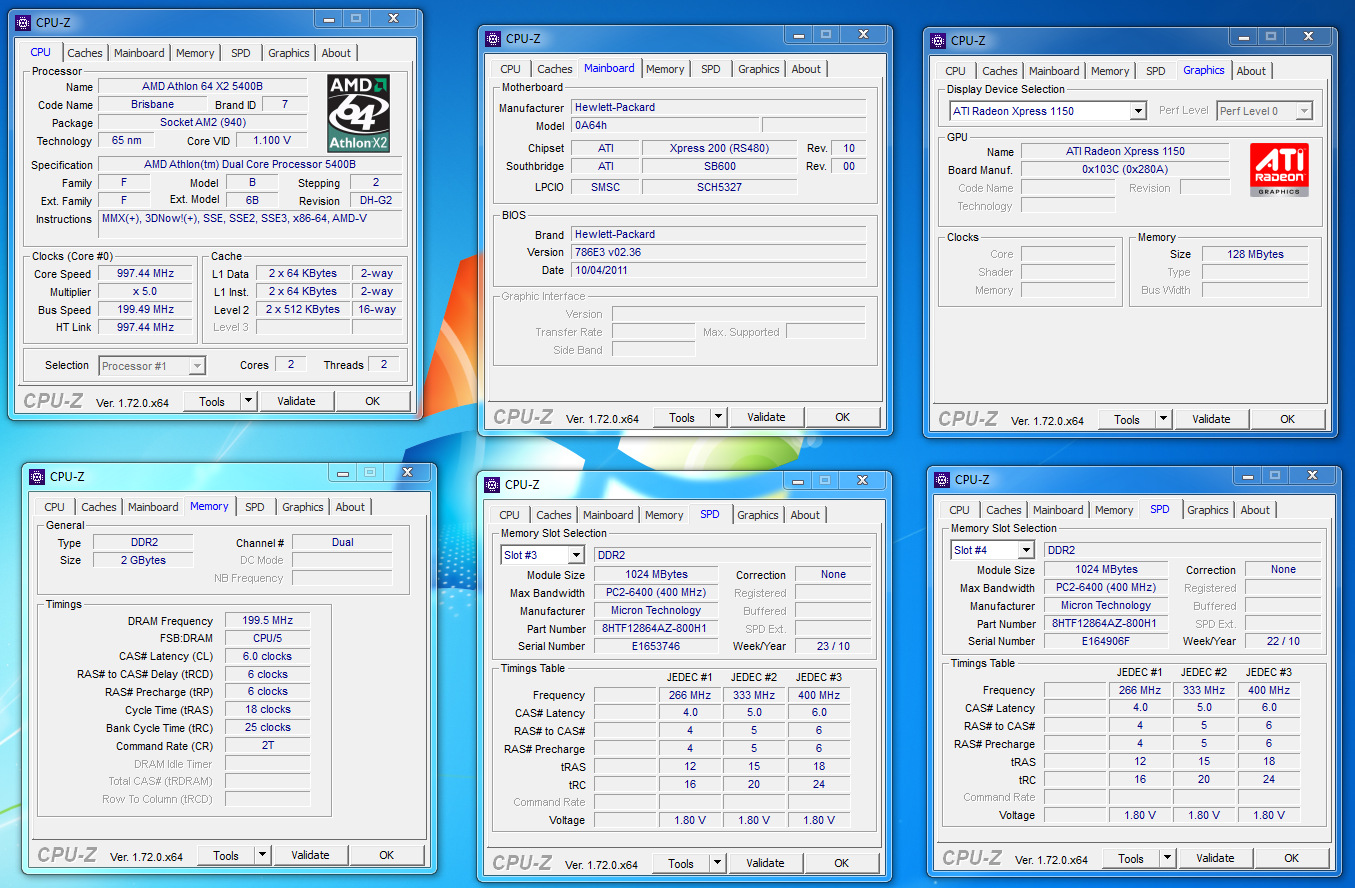Click the Tools button in the Graphics window

(1127, 419)
